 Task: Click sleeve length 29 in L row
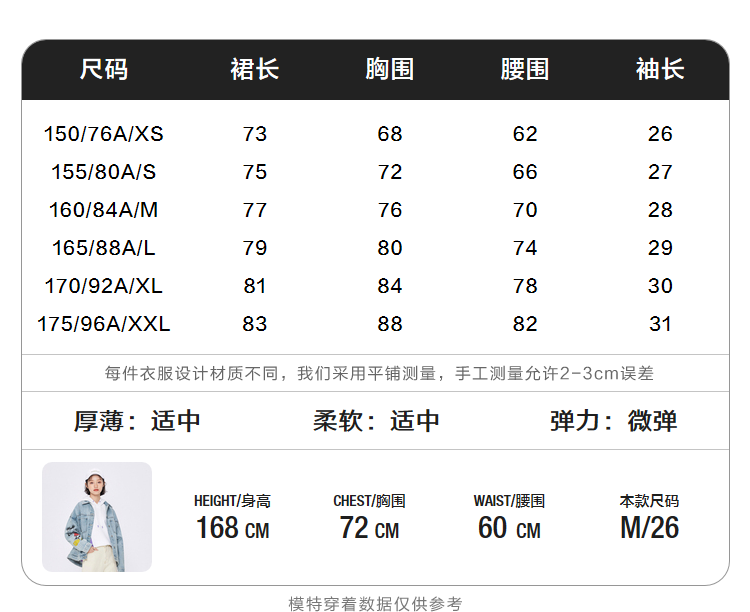point(661,248)
